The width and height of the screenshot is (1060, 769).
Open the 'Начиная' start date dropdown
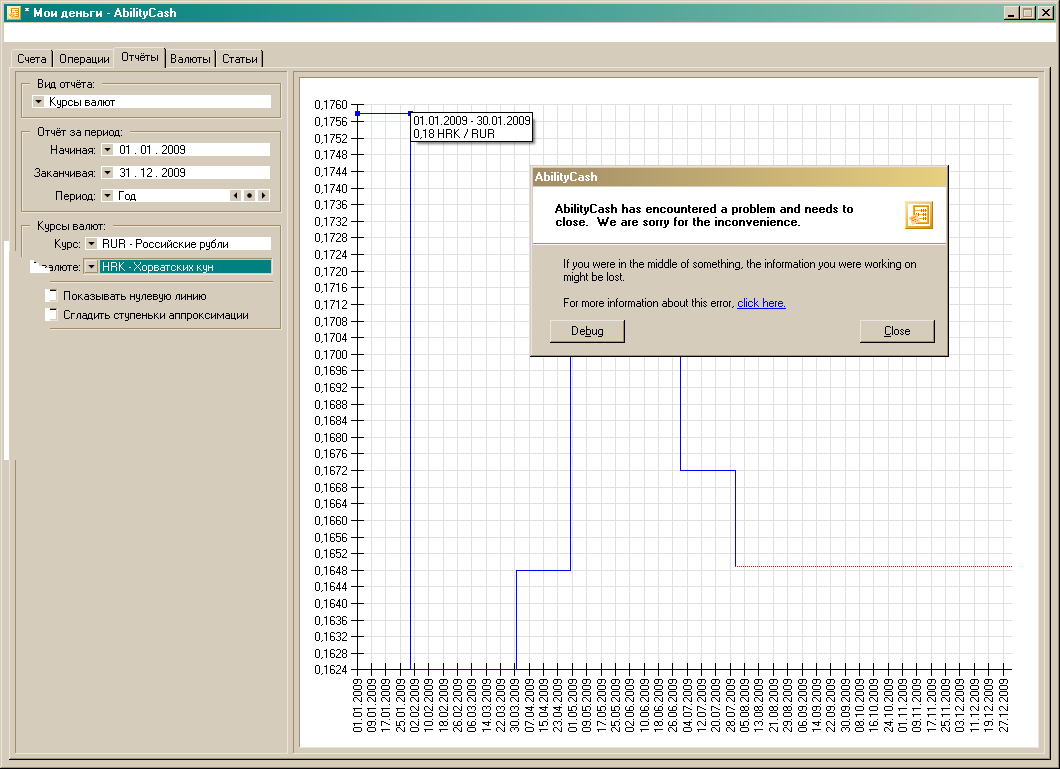click(x=107, y=150)
